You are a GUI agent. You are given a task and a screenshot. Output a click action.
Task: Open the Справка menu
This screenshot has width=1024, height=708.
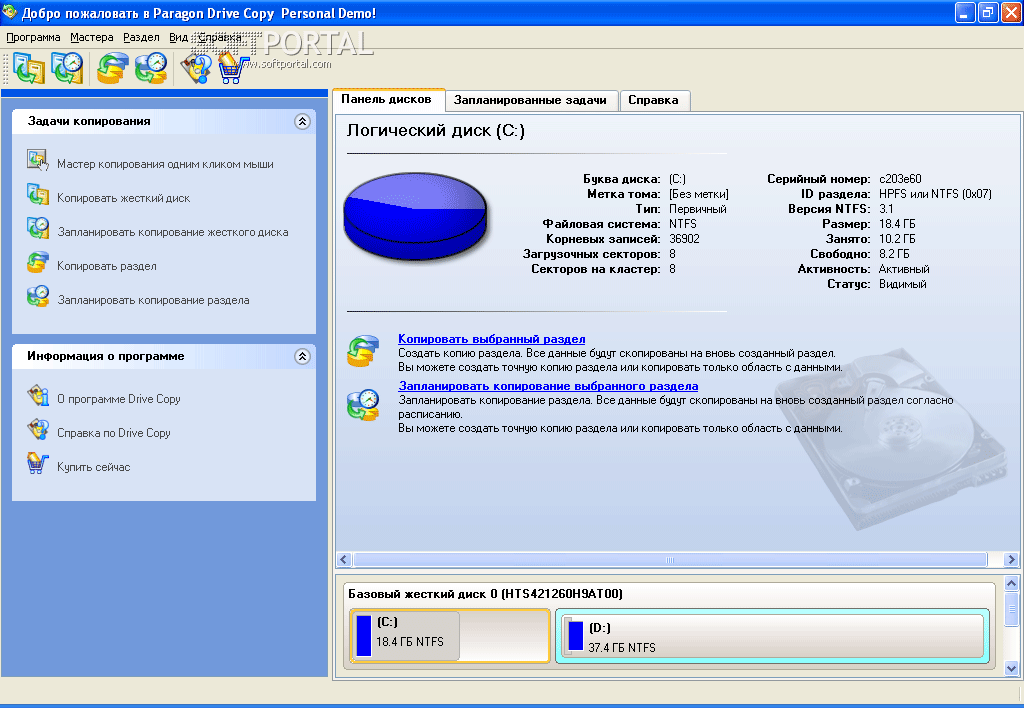click(x=219, y=37)
